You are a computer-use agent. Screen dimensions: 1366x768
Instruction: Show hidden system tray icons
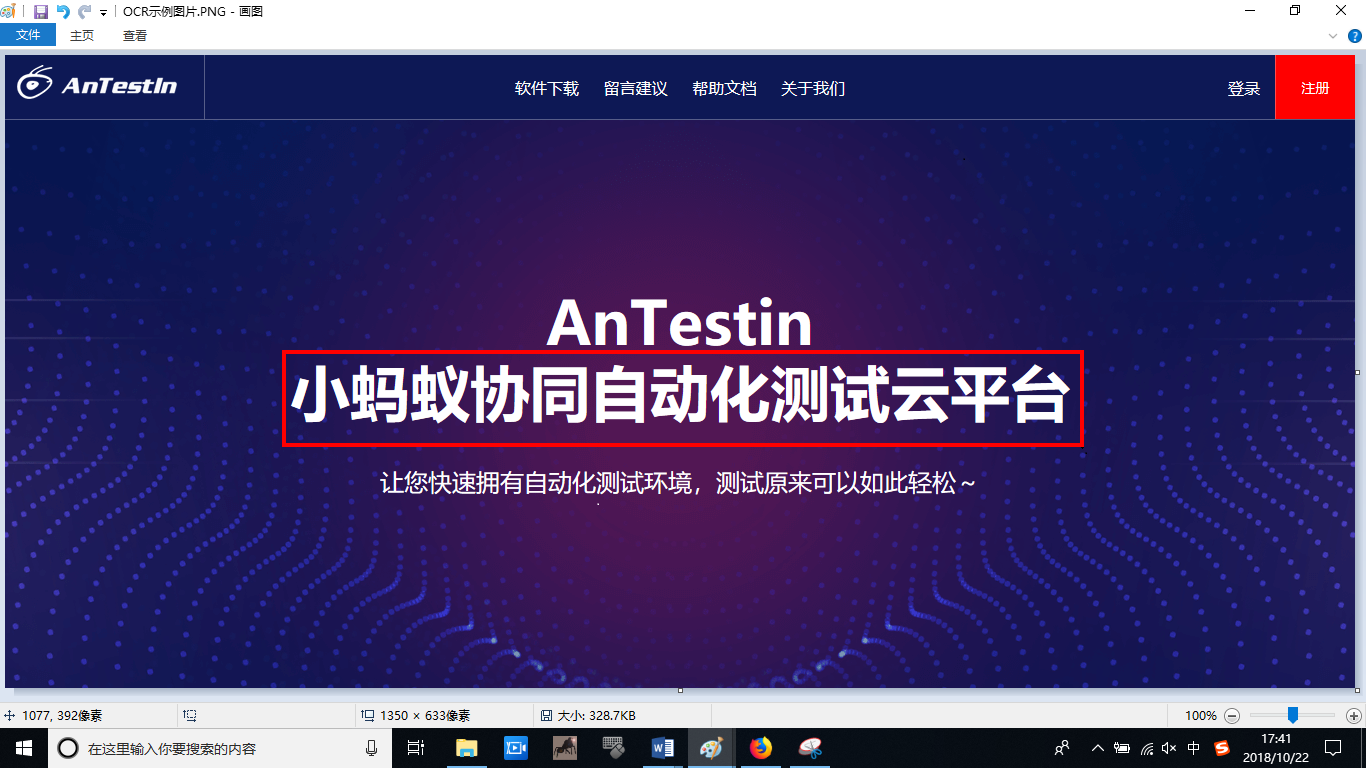click(x=1098, y=748)
